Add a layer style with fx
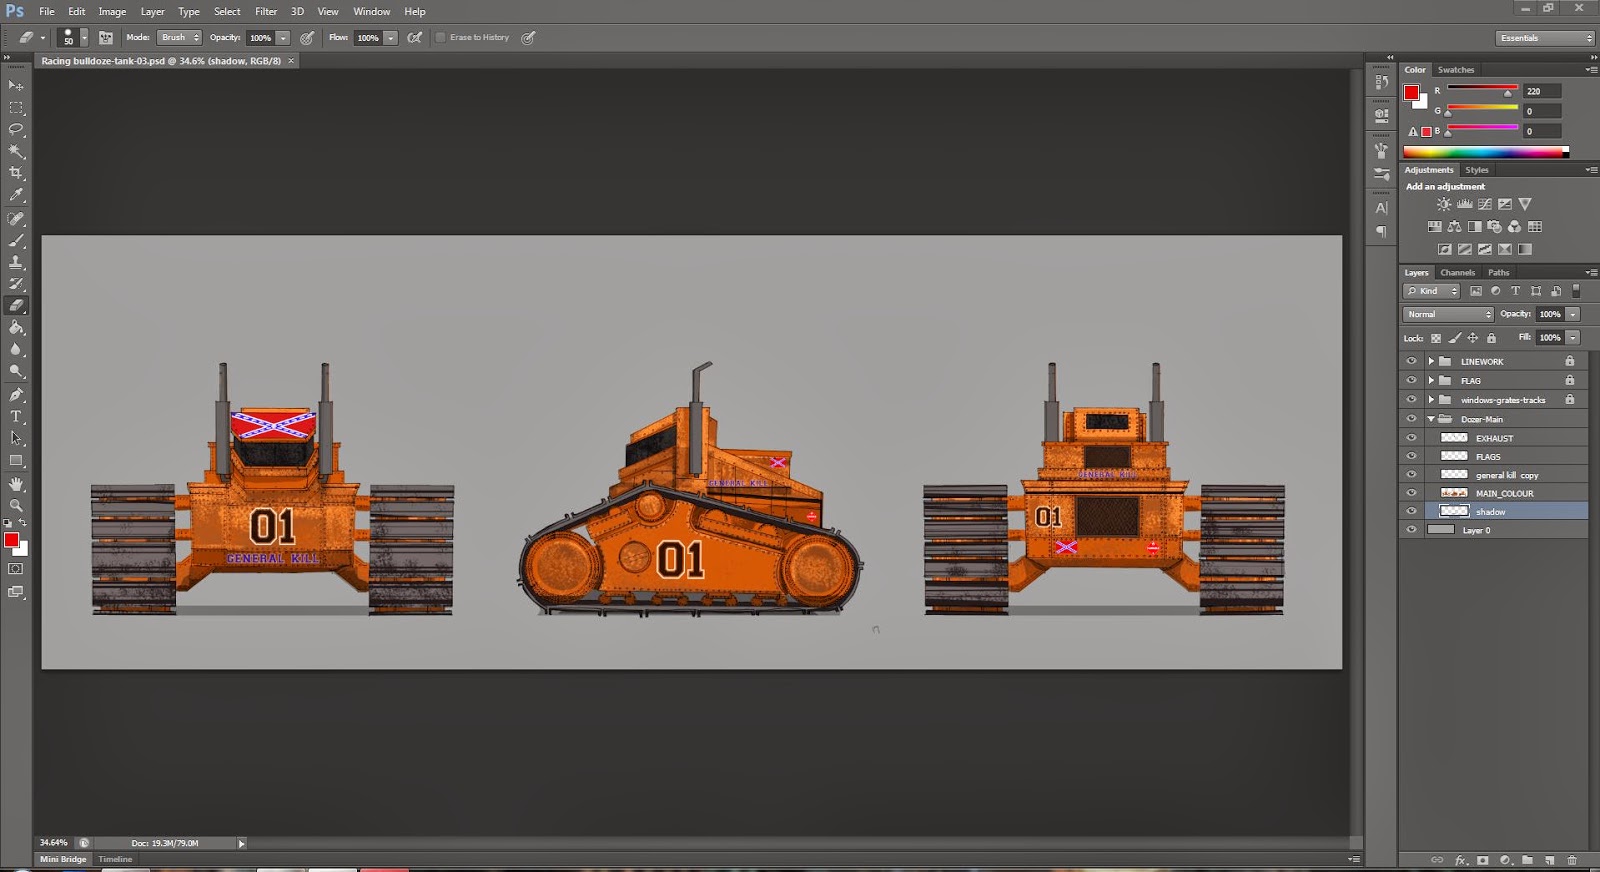Screen dimensions: 1600x872 coord(1461,860)
